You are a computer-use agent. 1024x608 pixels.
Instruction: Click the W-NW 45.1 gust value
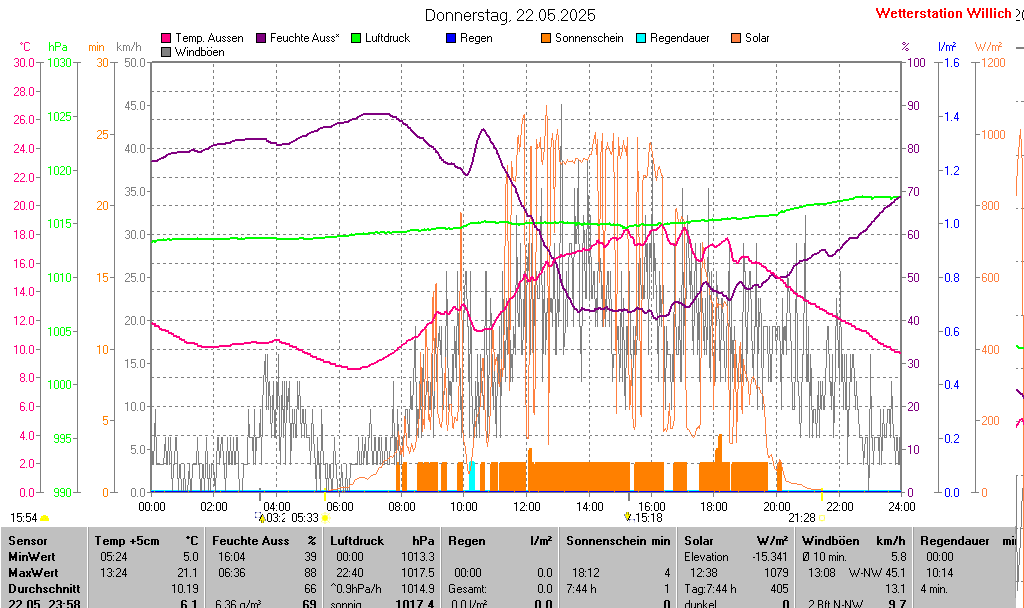point(877,573)
